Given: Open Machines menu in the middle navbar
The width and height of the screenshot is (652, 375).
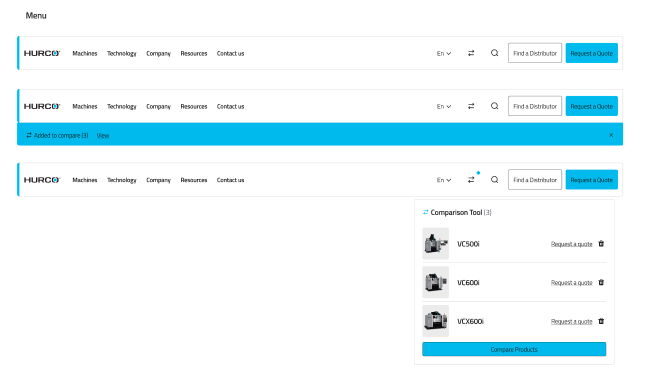Looking at the screenshot, I should (85, 106).
